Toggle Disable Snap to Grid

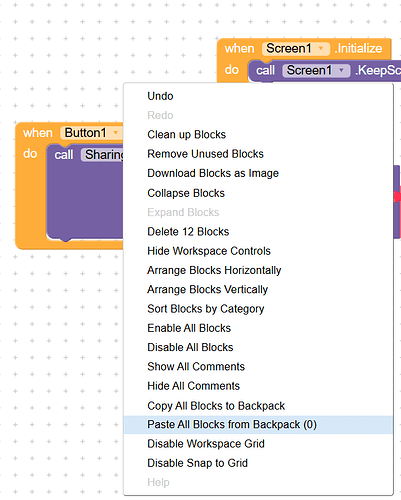tap(258, 463)
